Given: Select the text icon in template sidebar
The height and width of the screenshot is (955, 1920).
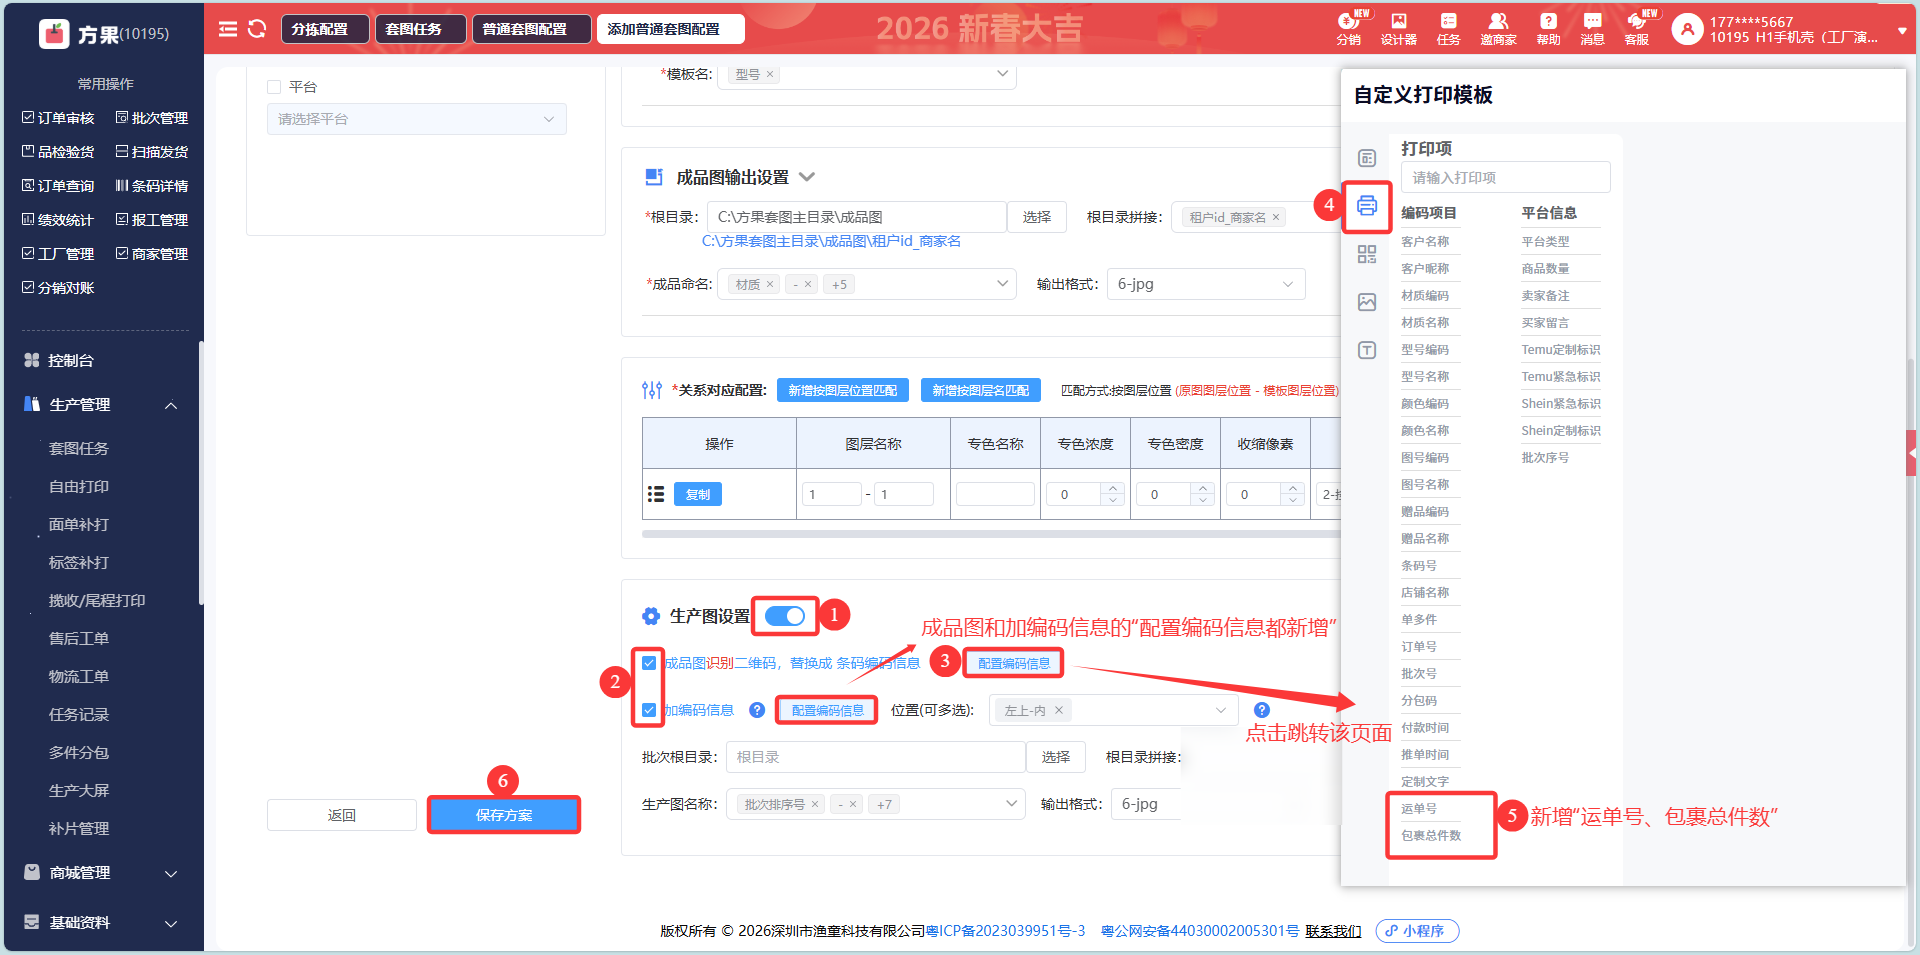Looking at the screenshot, I should [x=1367, y=350].
